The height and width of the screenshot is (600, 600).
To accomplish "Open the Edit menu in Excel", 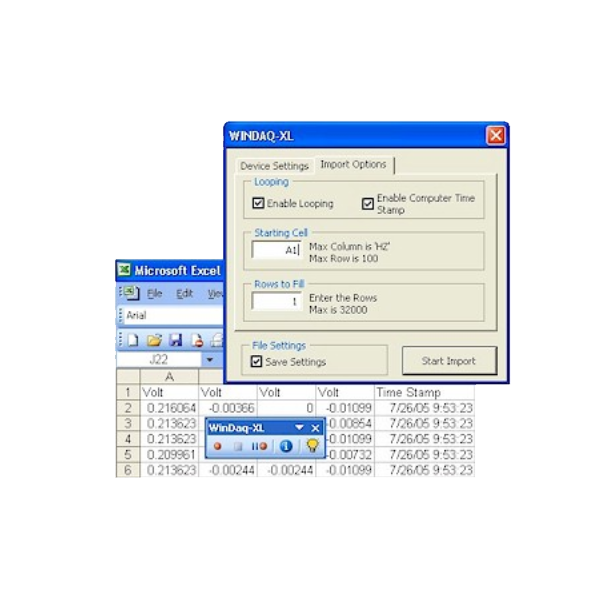I will (x=185, y=293).
